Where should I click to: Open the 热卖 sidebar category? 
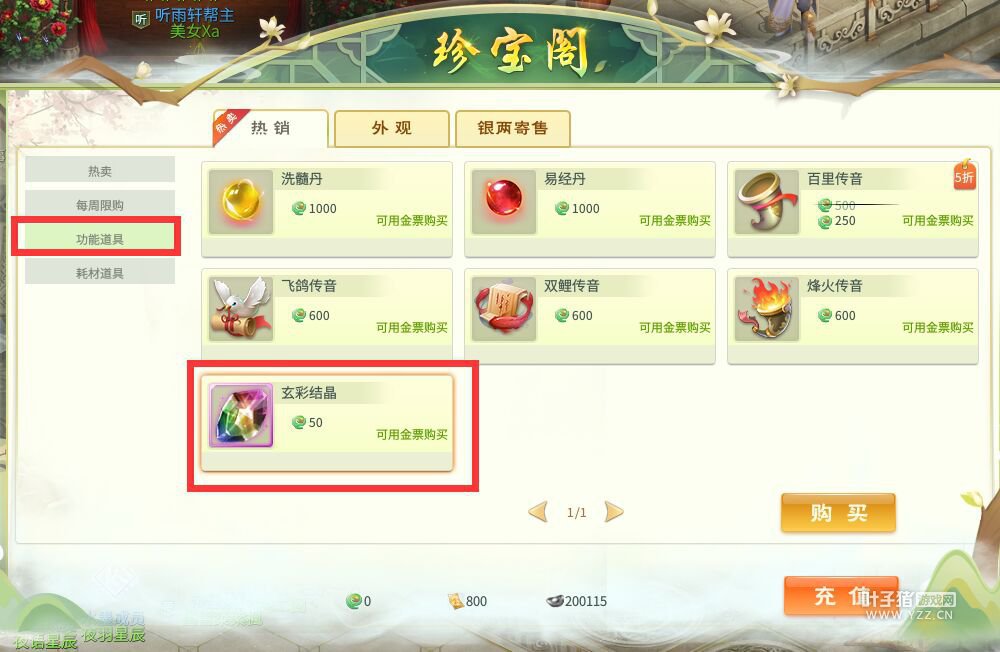100,171
